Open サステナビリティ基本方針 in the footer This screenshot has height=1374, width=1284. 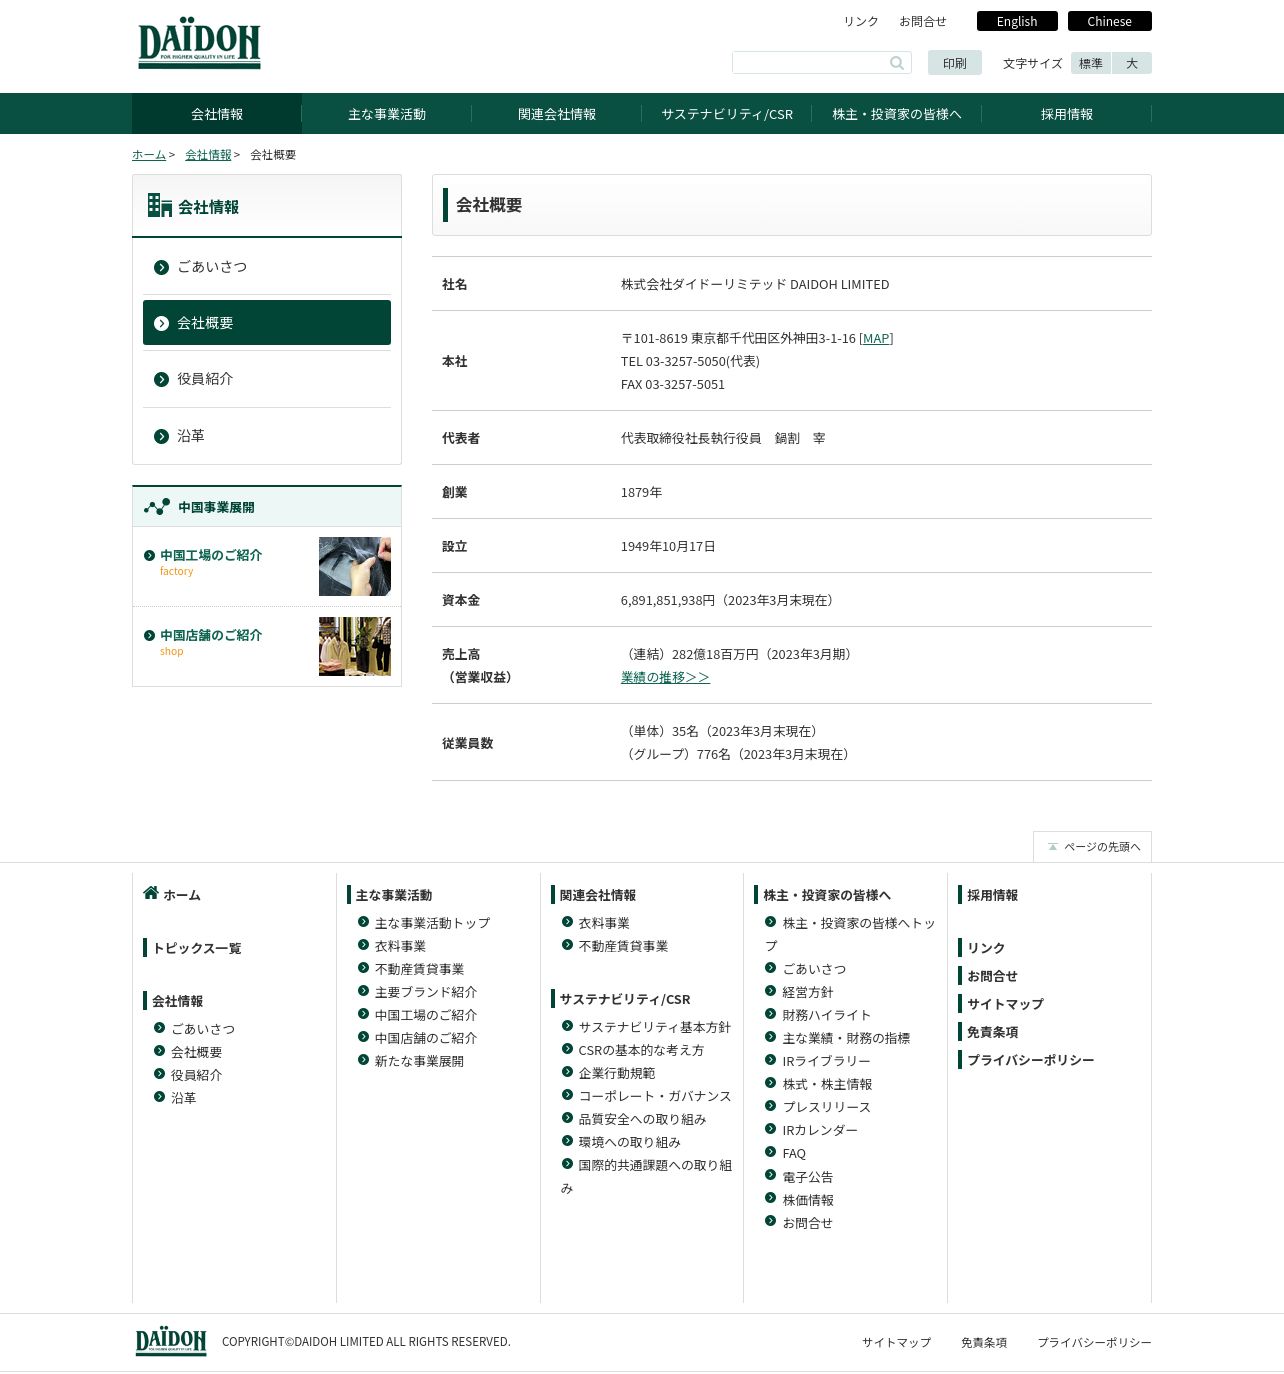(x=655, y=1027)
